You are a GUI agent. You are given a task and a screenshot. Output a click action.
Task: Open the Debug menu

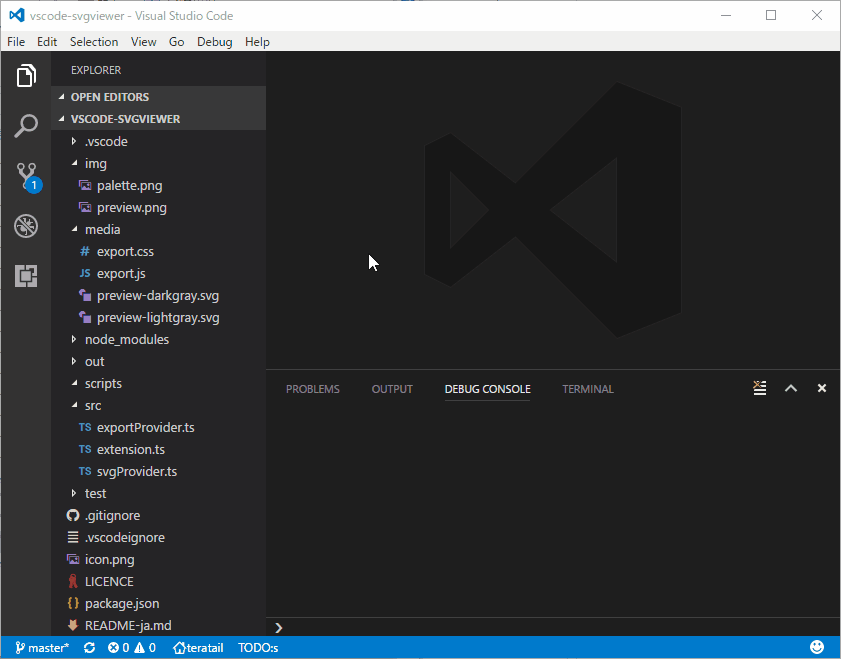coord(212,41)
